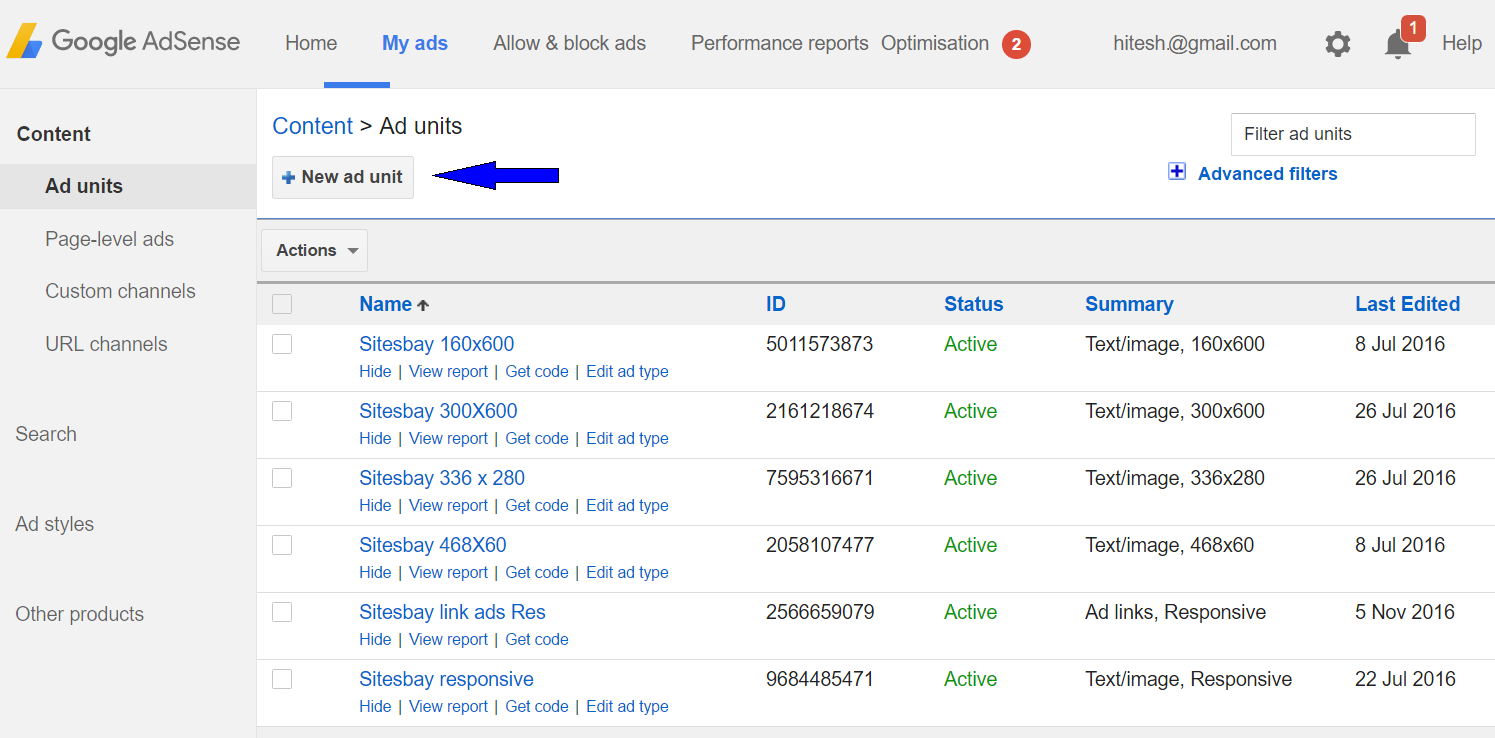Click the Google AdSense logo
1495x738 pixels.
click(x=124, y=42)
